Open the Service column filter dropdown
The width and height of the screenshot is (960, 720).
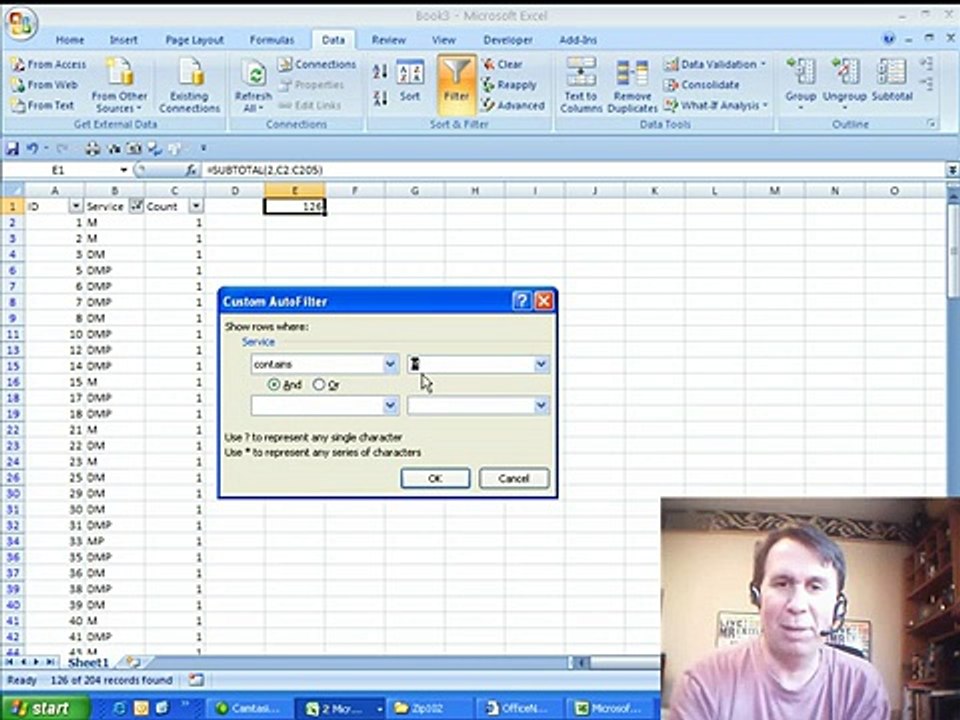click(x=136, y=206)
